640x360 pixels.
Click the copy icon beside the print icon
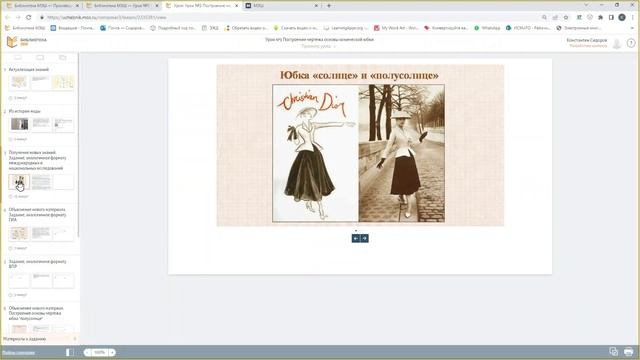tap(613, 351)
